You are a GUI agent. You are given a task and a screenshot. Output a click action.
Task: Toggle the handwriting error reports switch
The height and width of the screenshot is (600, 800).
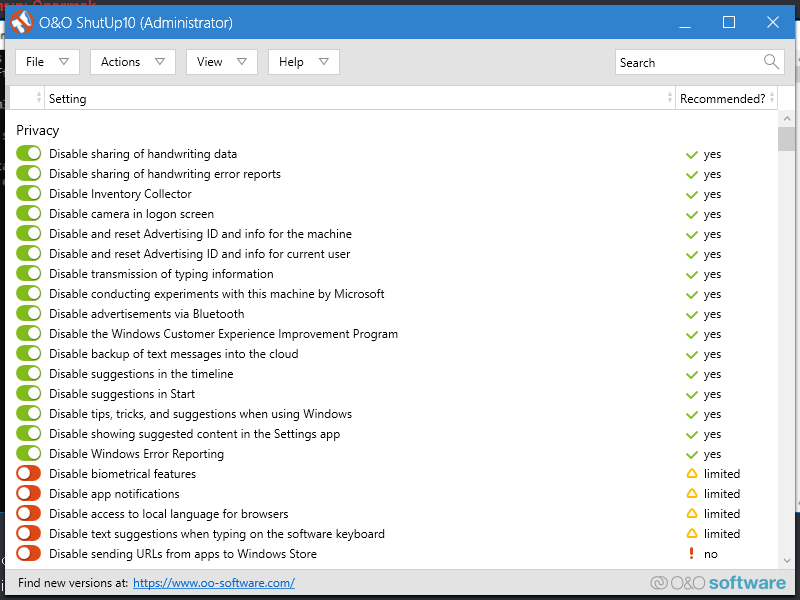point(29,173)
